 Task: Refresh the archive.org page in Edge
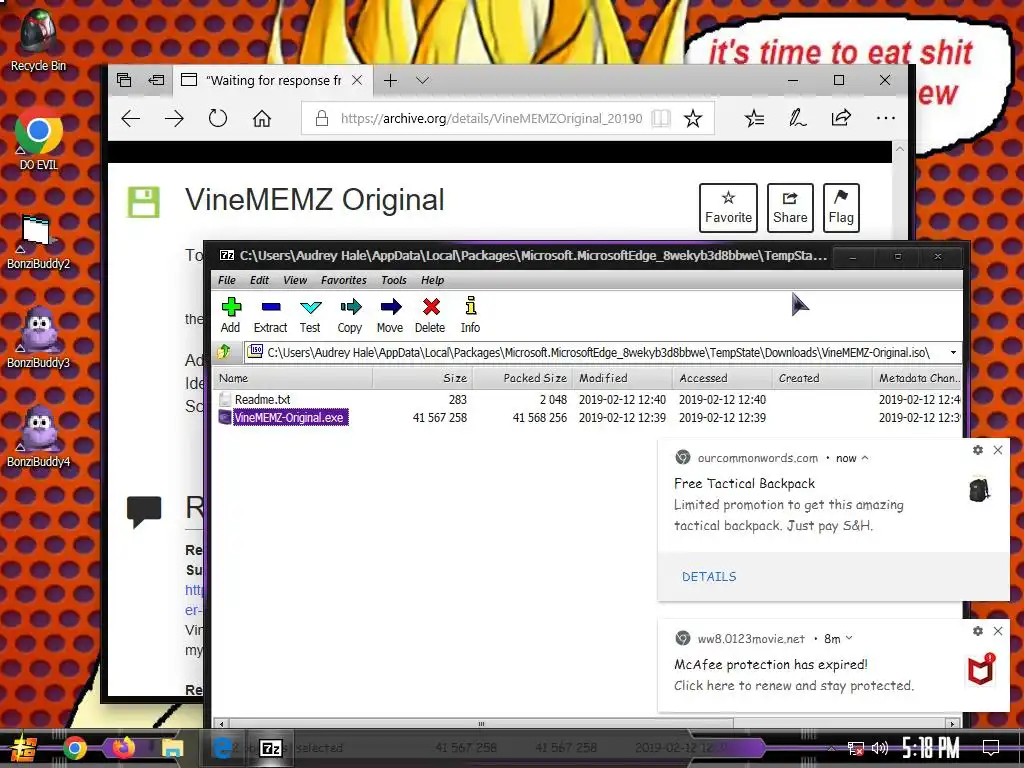(x=217, y=118)
